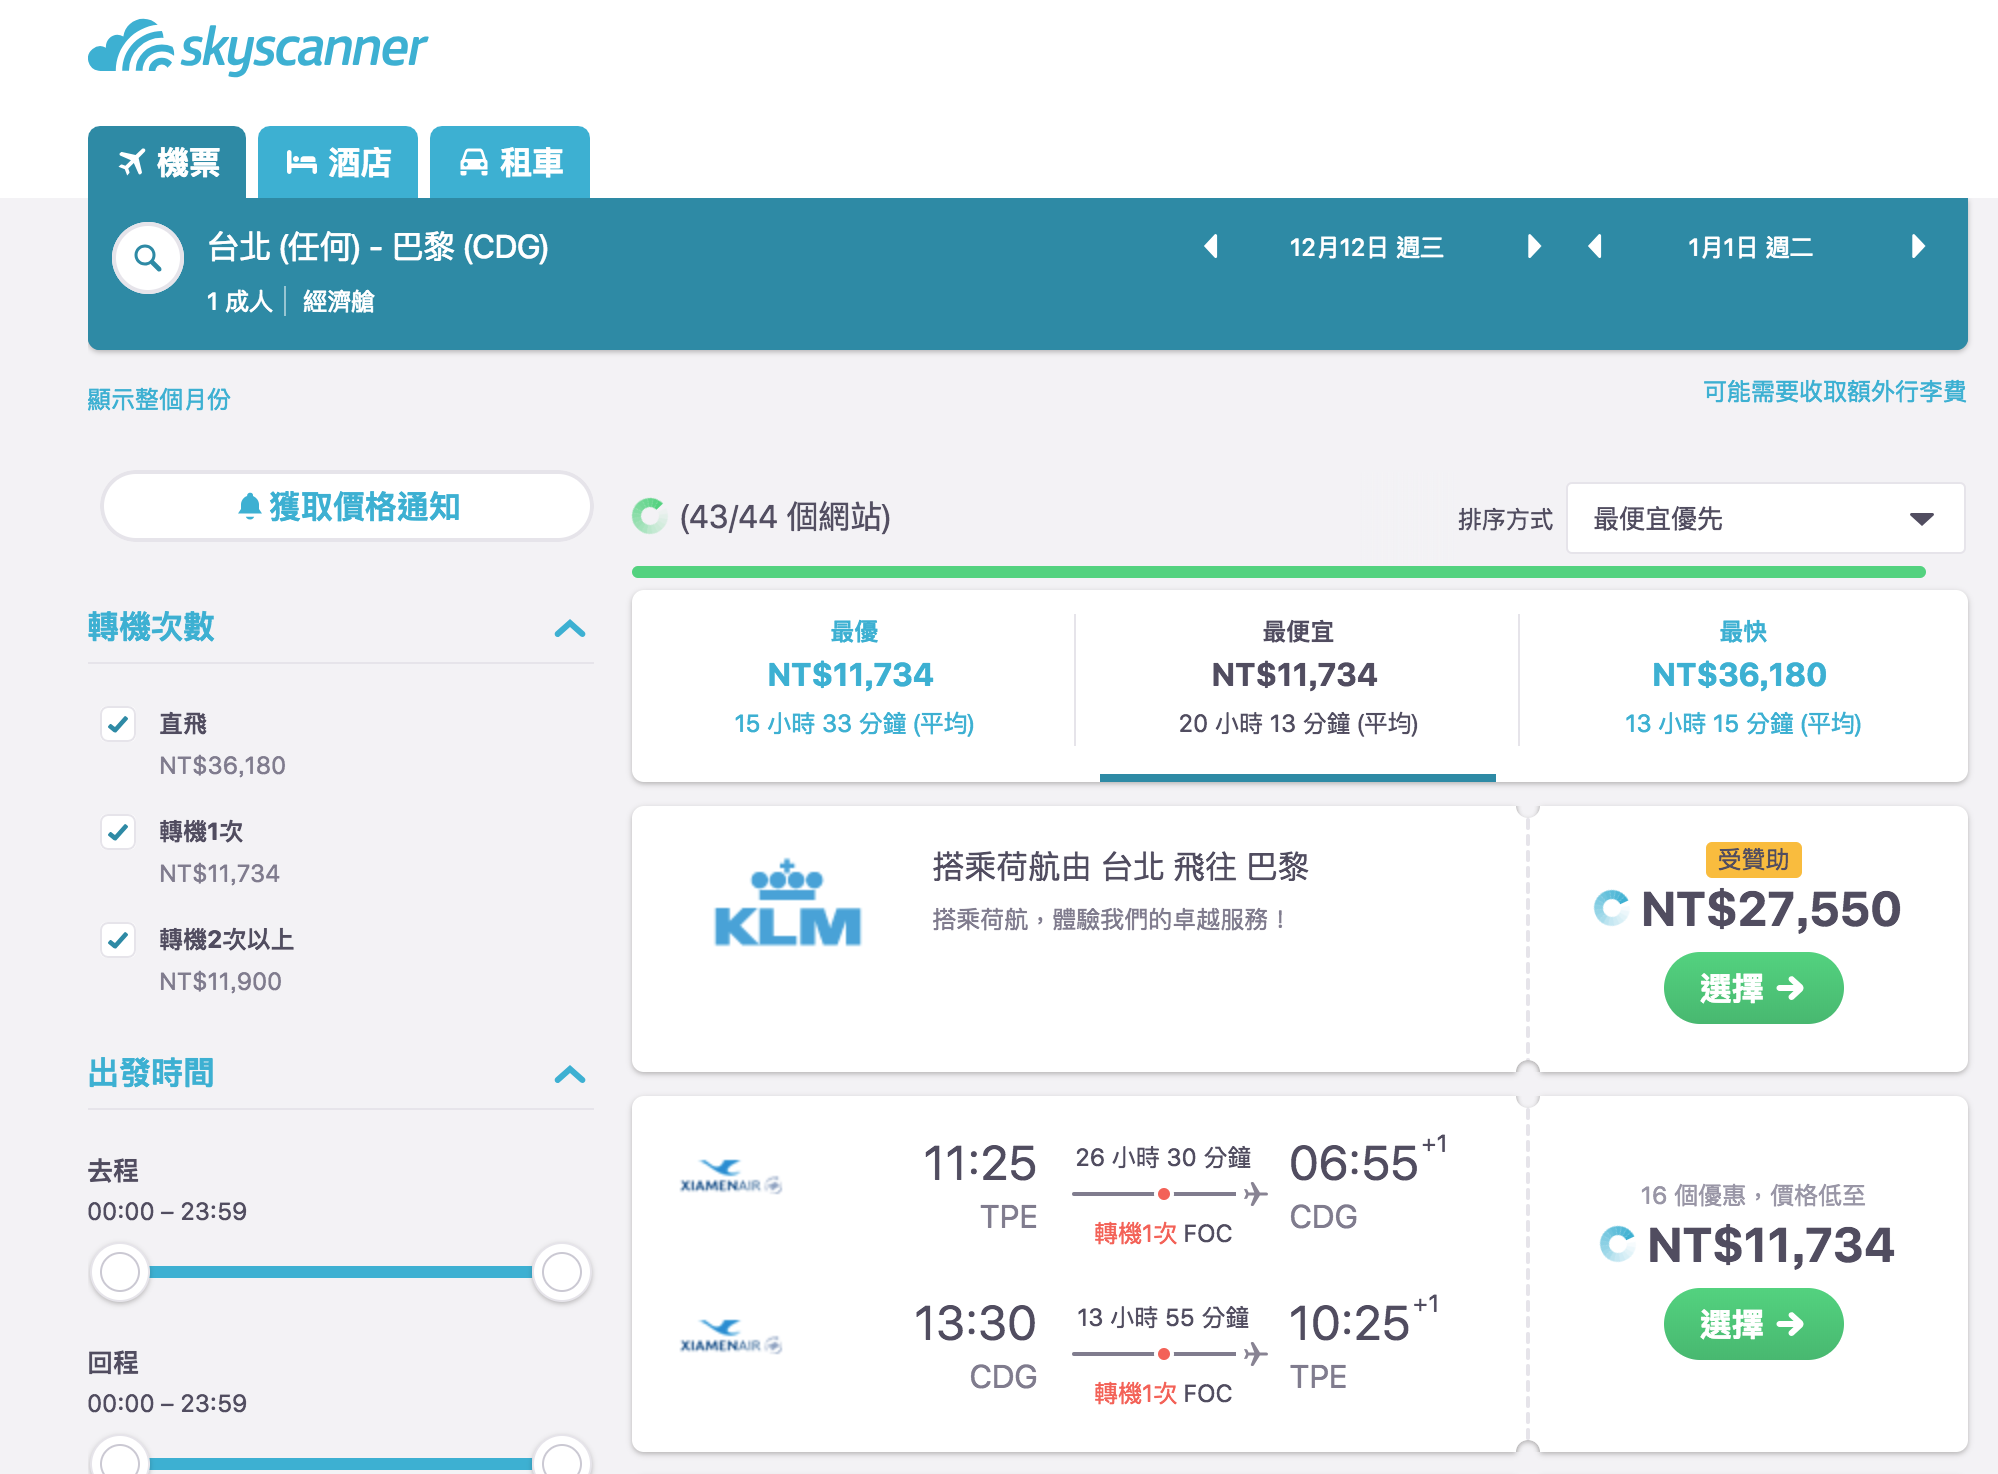Click 選擇 for XiamenAir NT$11,734 offer

tap(1753, 1324)
